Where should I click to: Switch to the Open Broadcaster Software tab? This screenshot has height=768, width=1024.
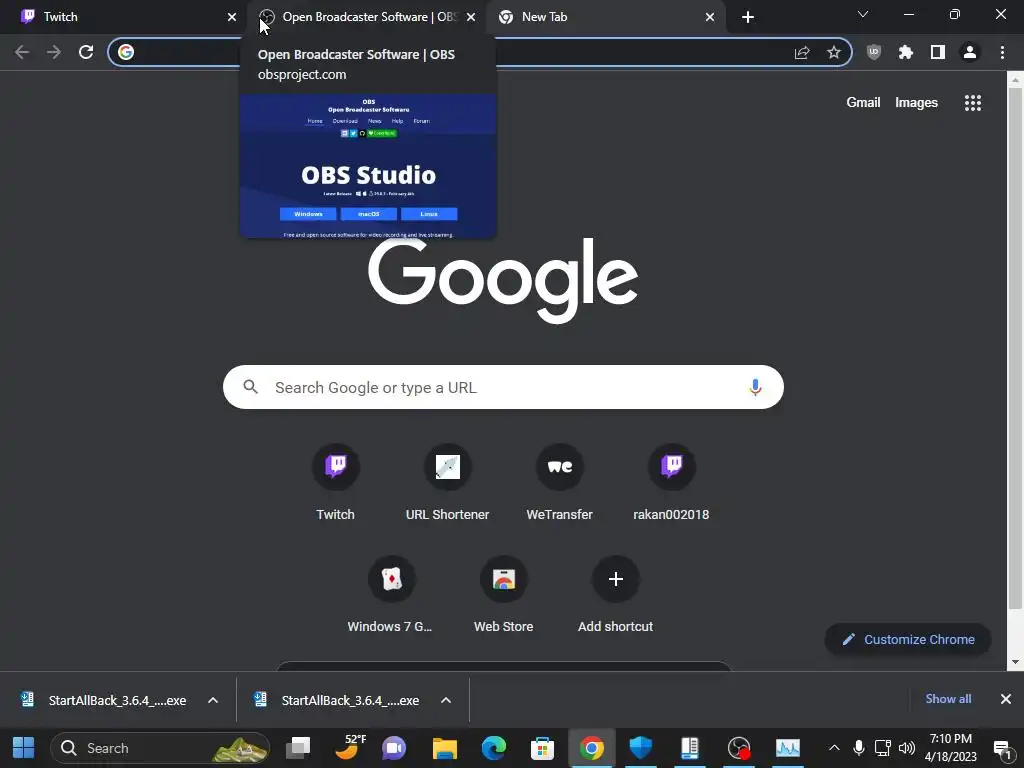point(366,17)
